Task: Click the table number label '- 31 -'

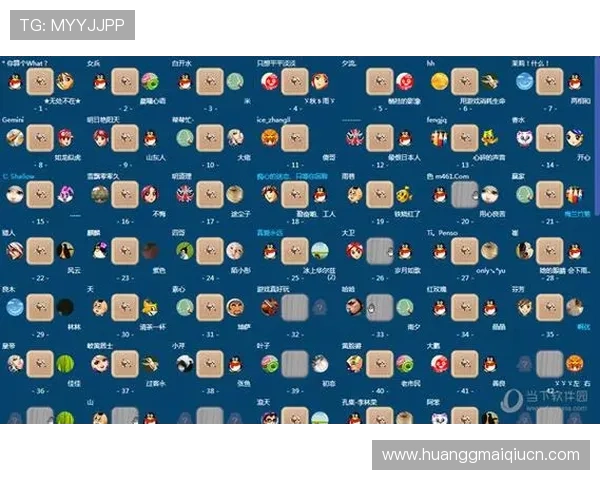Action: (x=210, y=335)
